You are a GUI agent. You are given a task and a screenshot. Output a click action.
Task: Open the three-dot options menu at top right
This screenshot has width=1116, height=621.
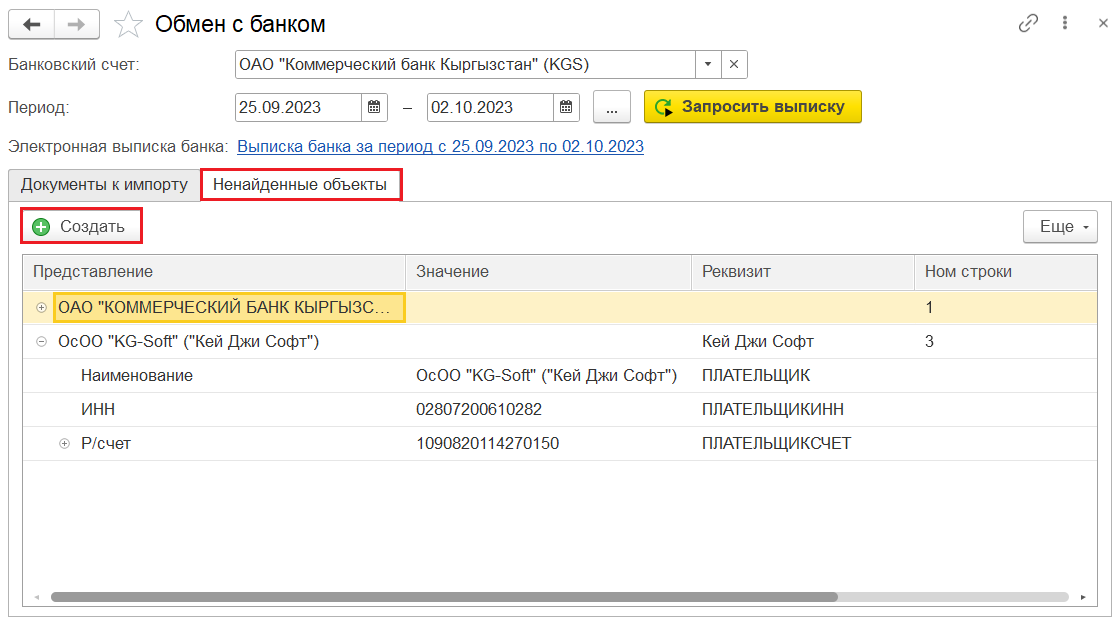tap(1066, 23)
